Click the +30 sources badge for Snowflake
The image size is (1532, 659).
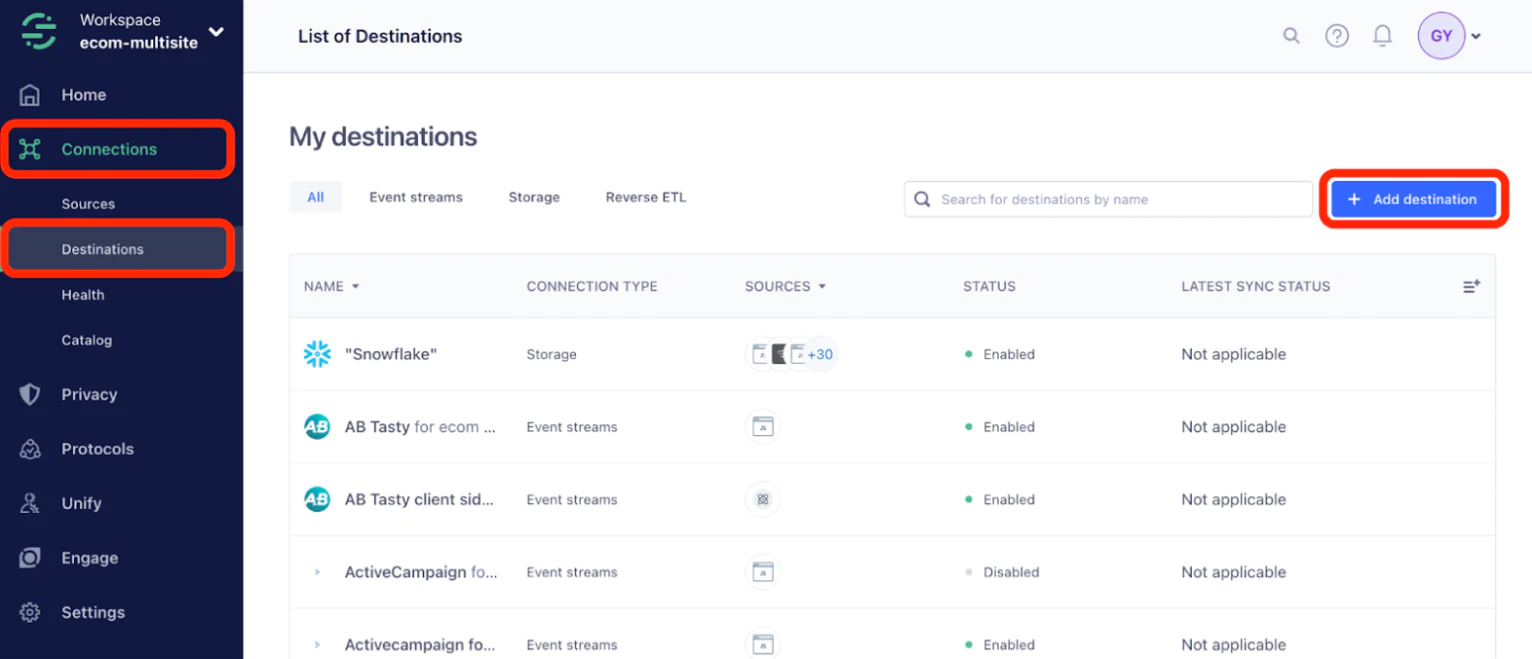820,354
